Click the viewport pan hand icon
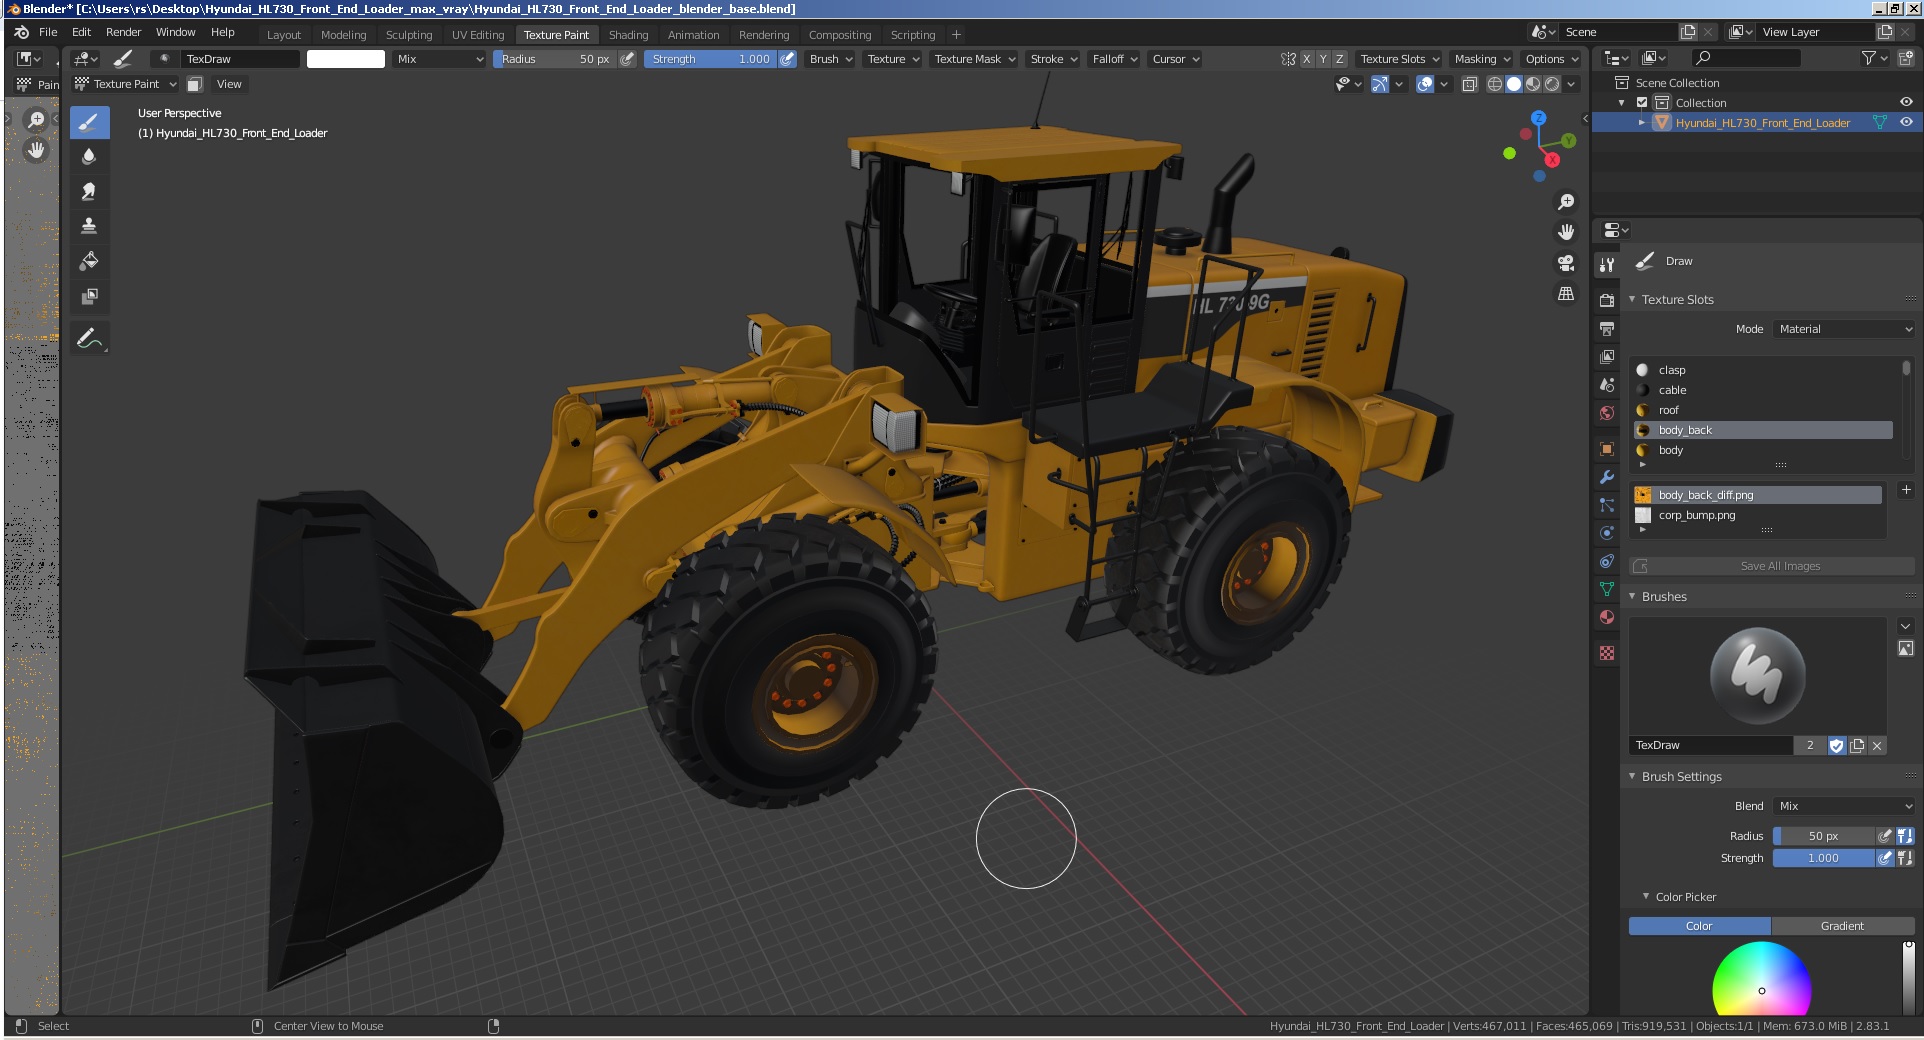The image size is (1924, 1040). point(1566,232)
